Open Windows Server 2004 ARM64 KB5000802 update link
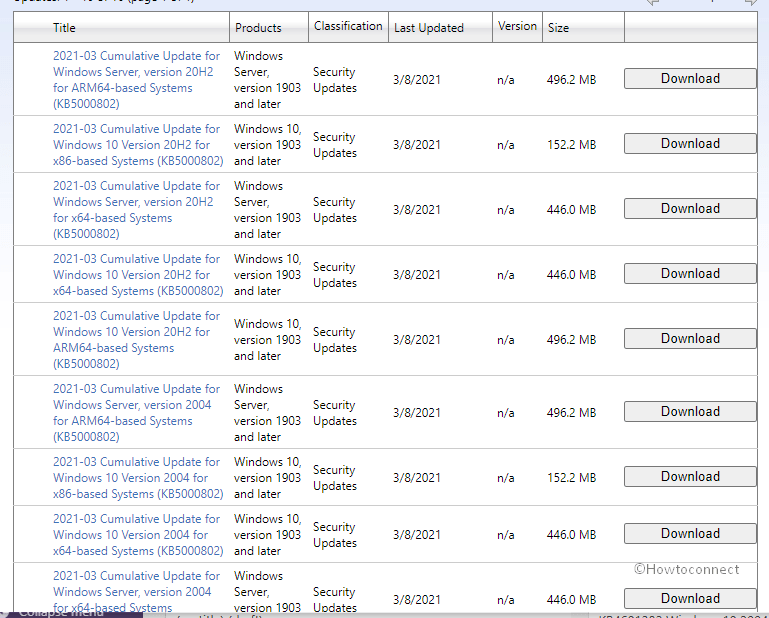 pyautogui.click(x=136, y=412)
